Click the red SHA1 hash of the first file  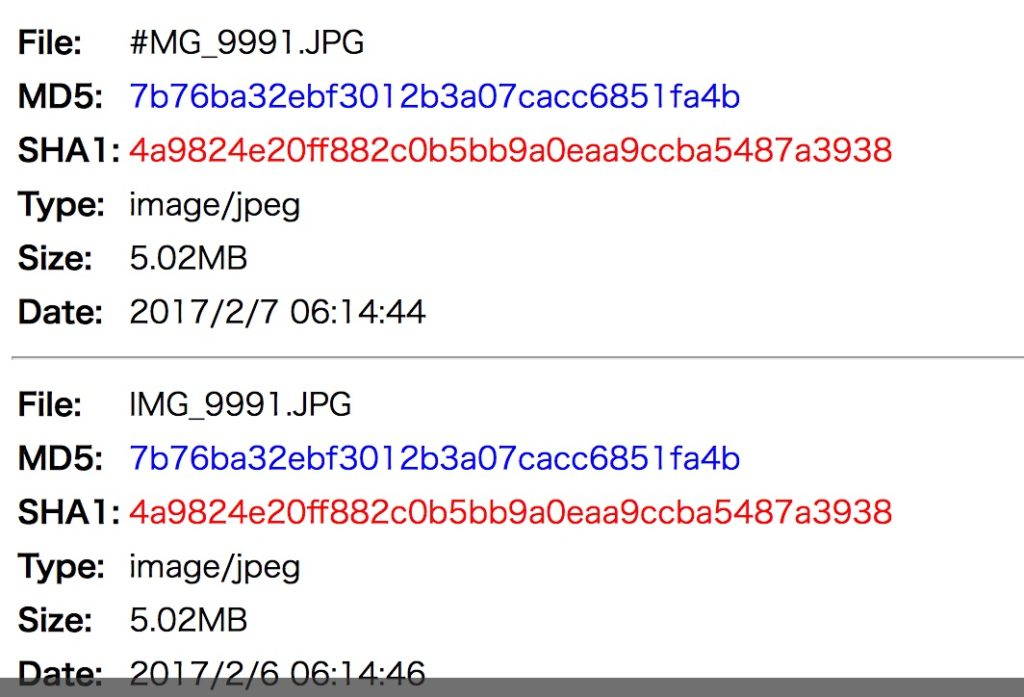[x=511, y=150]
